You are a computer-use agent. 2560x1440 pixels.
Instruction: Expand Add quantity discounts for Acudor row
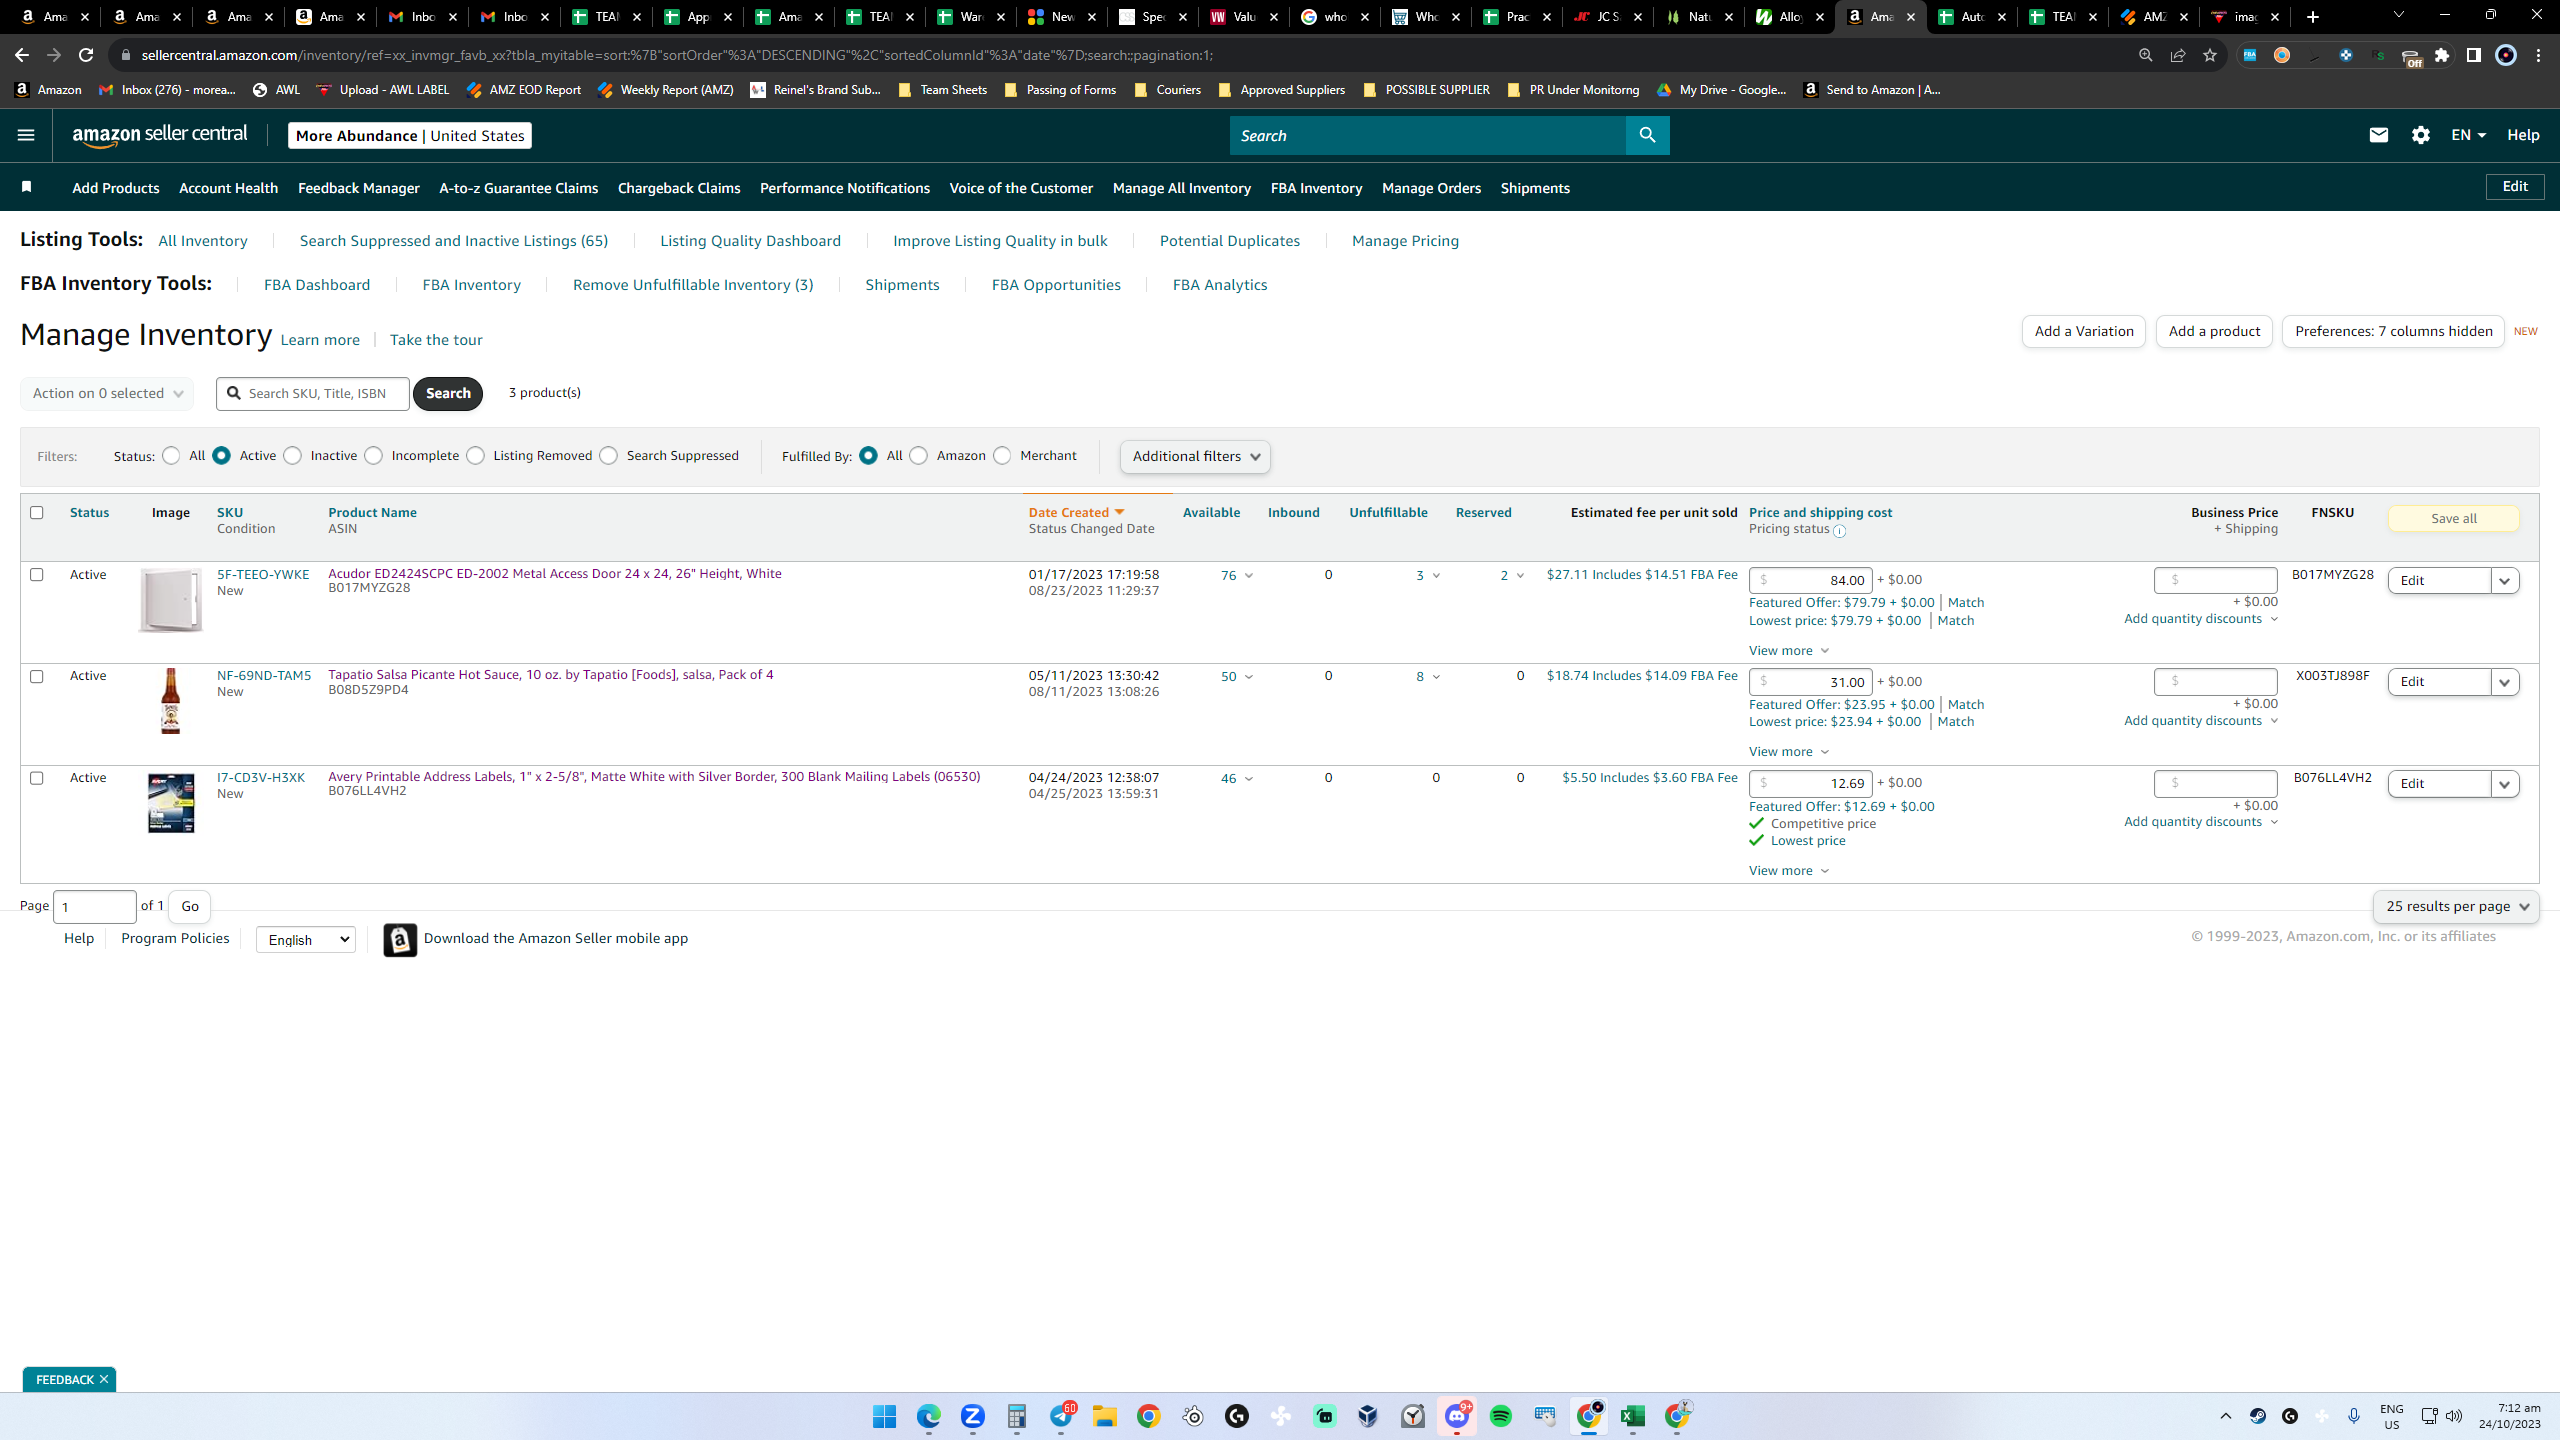pyautogui.click(x=2201, y=619)
